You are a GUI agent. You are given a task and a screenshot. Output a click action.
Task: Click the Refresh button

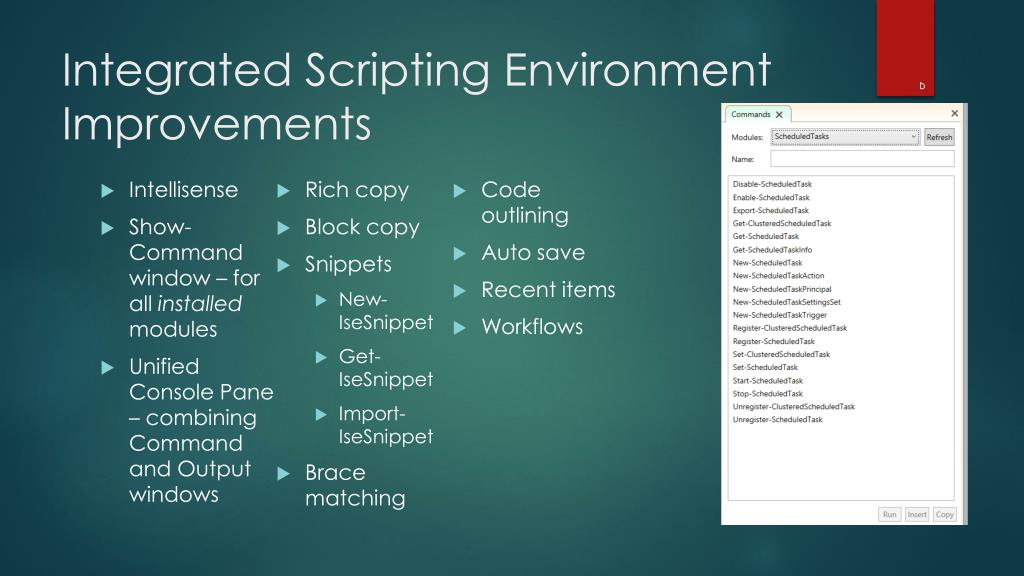point(938,137)
